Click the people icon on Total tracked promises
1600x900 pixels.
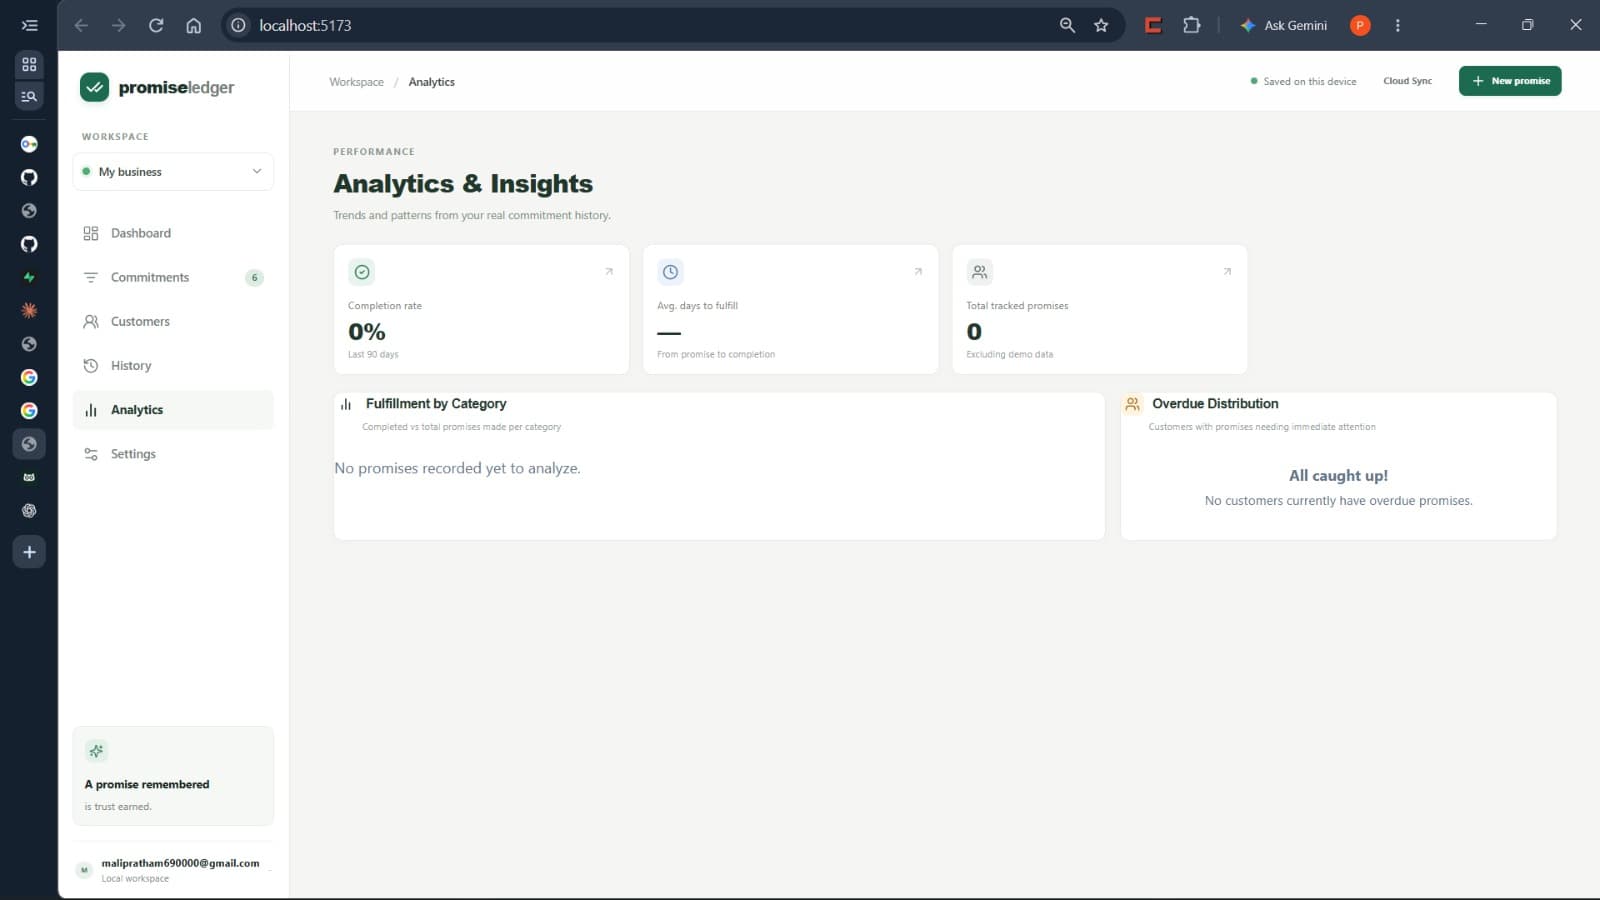pyautogui.click(x=980, y=272)
